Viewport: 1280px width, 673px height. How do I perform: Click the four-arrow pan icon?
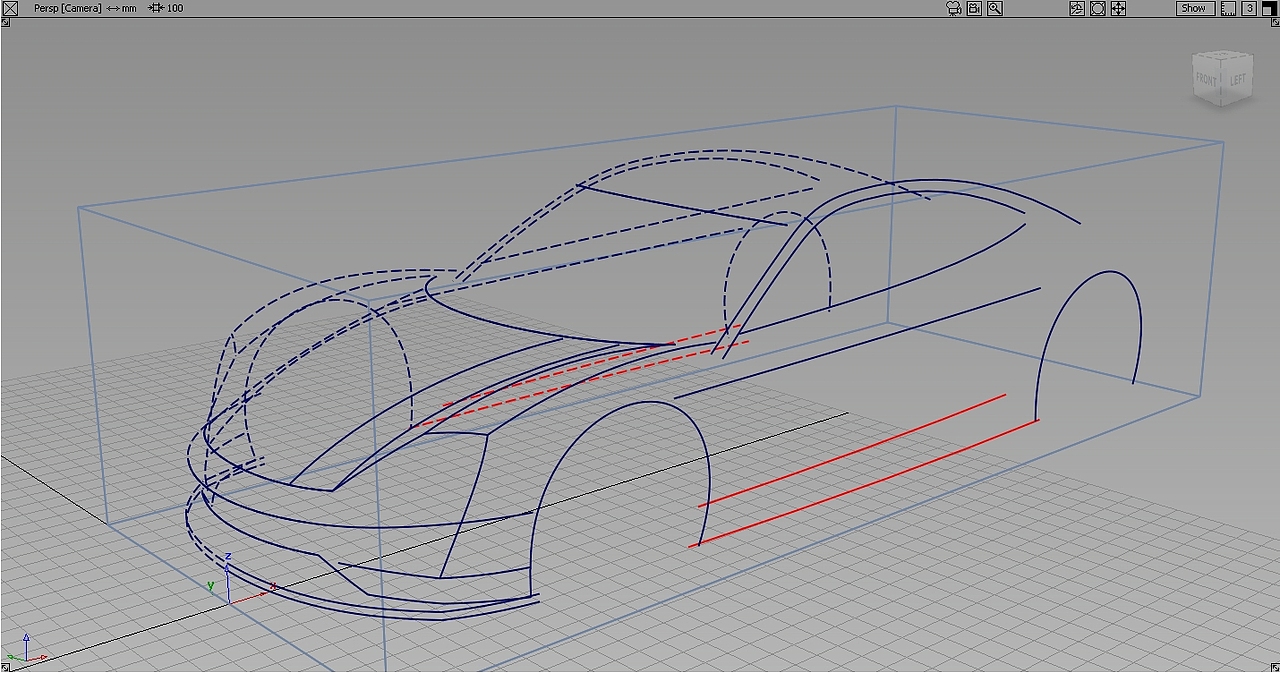(1118, 8)
